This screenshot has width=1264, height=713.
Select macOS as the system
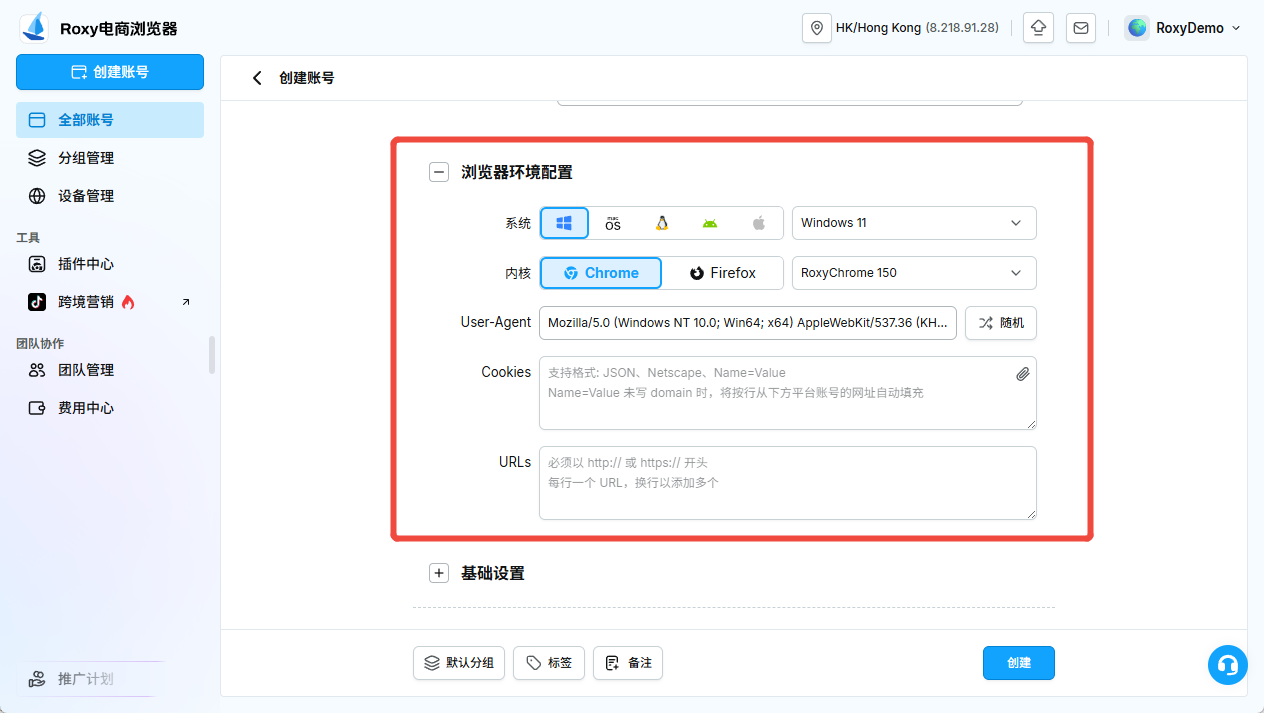[613, 223]
